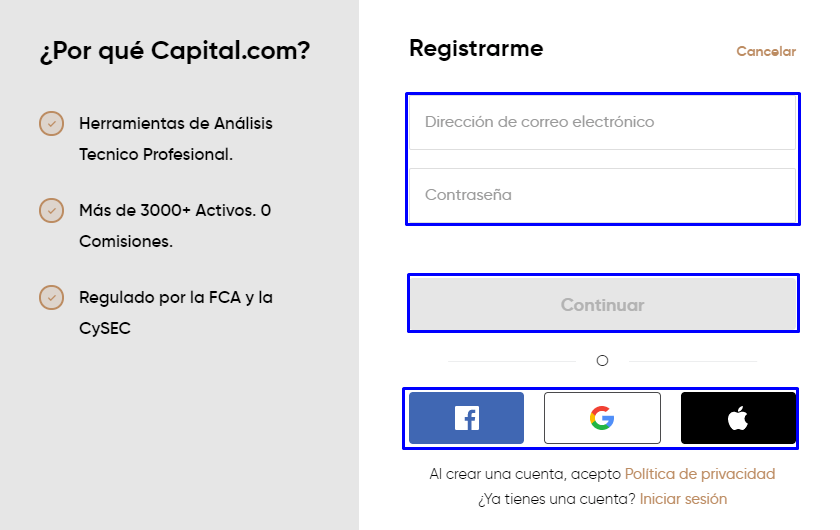This screenshot has height=530, width=840.
Task: Sign up with the Facebook icon button
Action: click(x=466, y=418)
